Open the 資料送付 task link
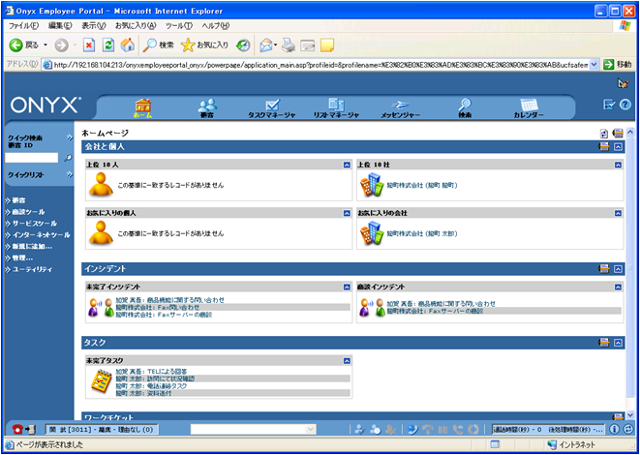This screenshot has height=455, width=640. (x=143, y=393)
